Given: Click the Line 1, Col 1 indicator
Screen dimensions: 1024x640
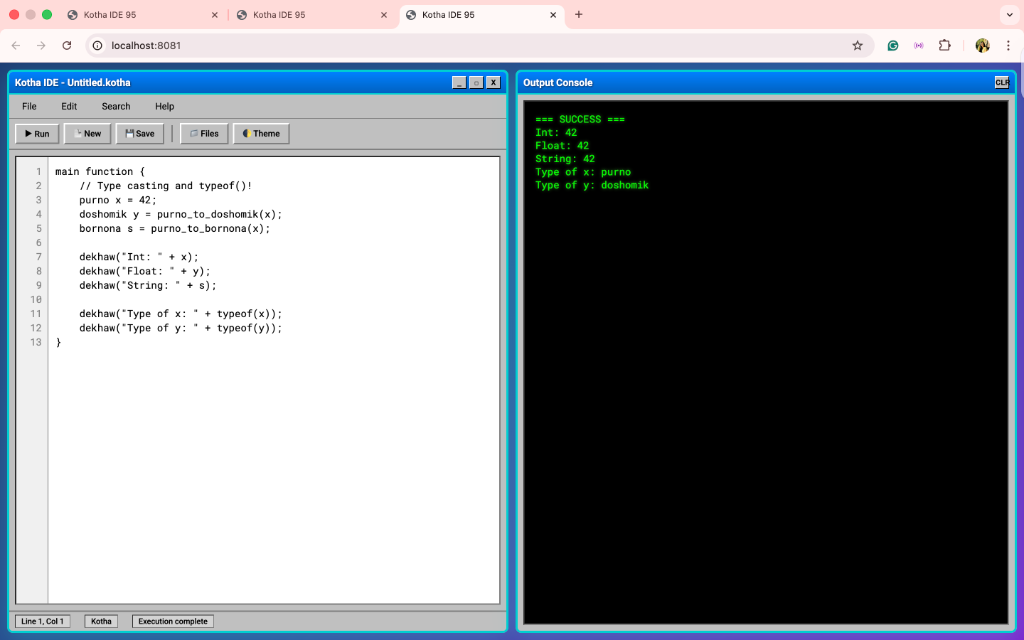Looking at the screenshot, I should [41, 620].
